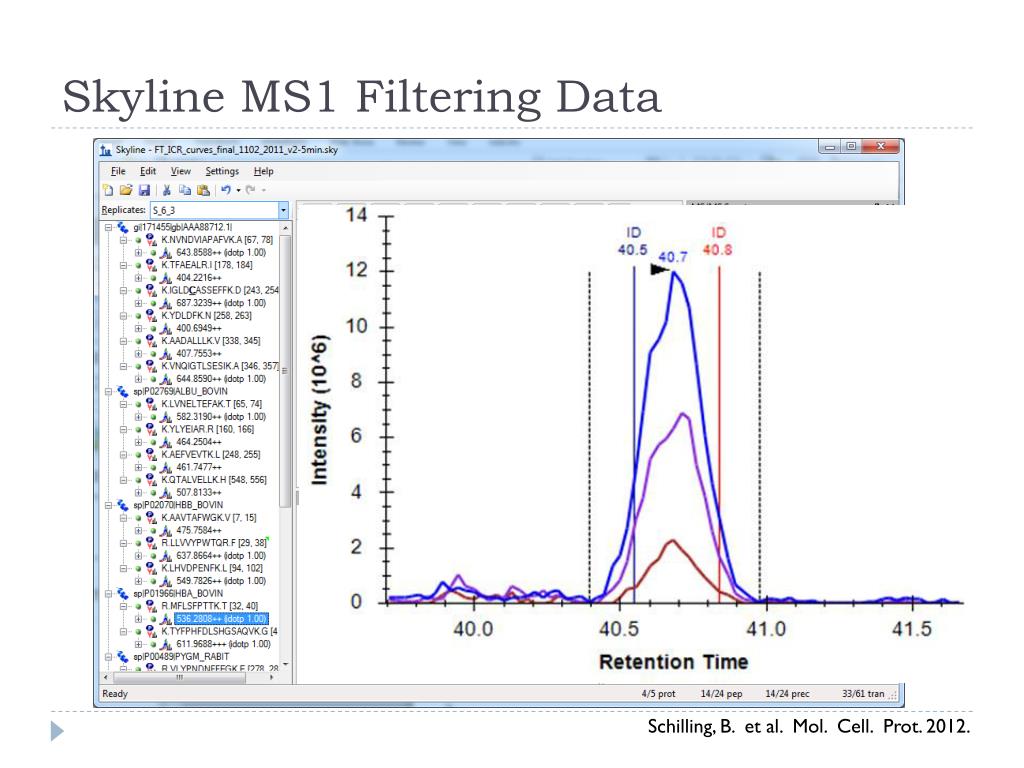Select peptide K.YLYEIAR.R in tree
Image resolution: width=1024 pixels, height=768 pixels.
coord(207,429)
